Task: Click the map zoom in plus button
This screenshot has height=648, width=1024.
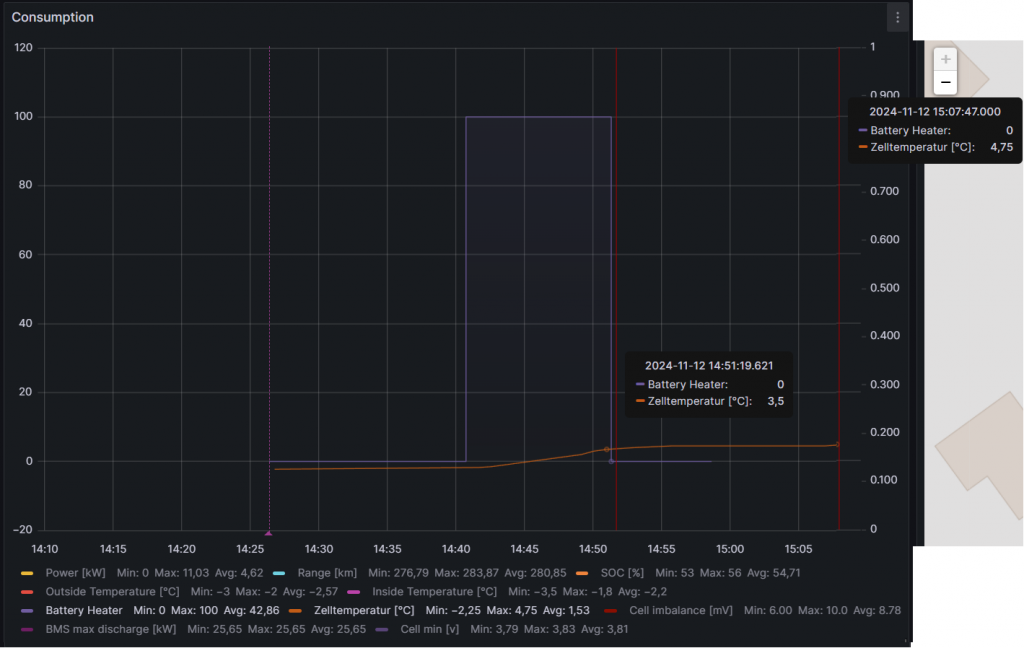Action: (x=945, y=59)
